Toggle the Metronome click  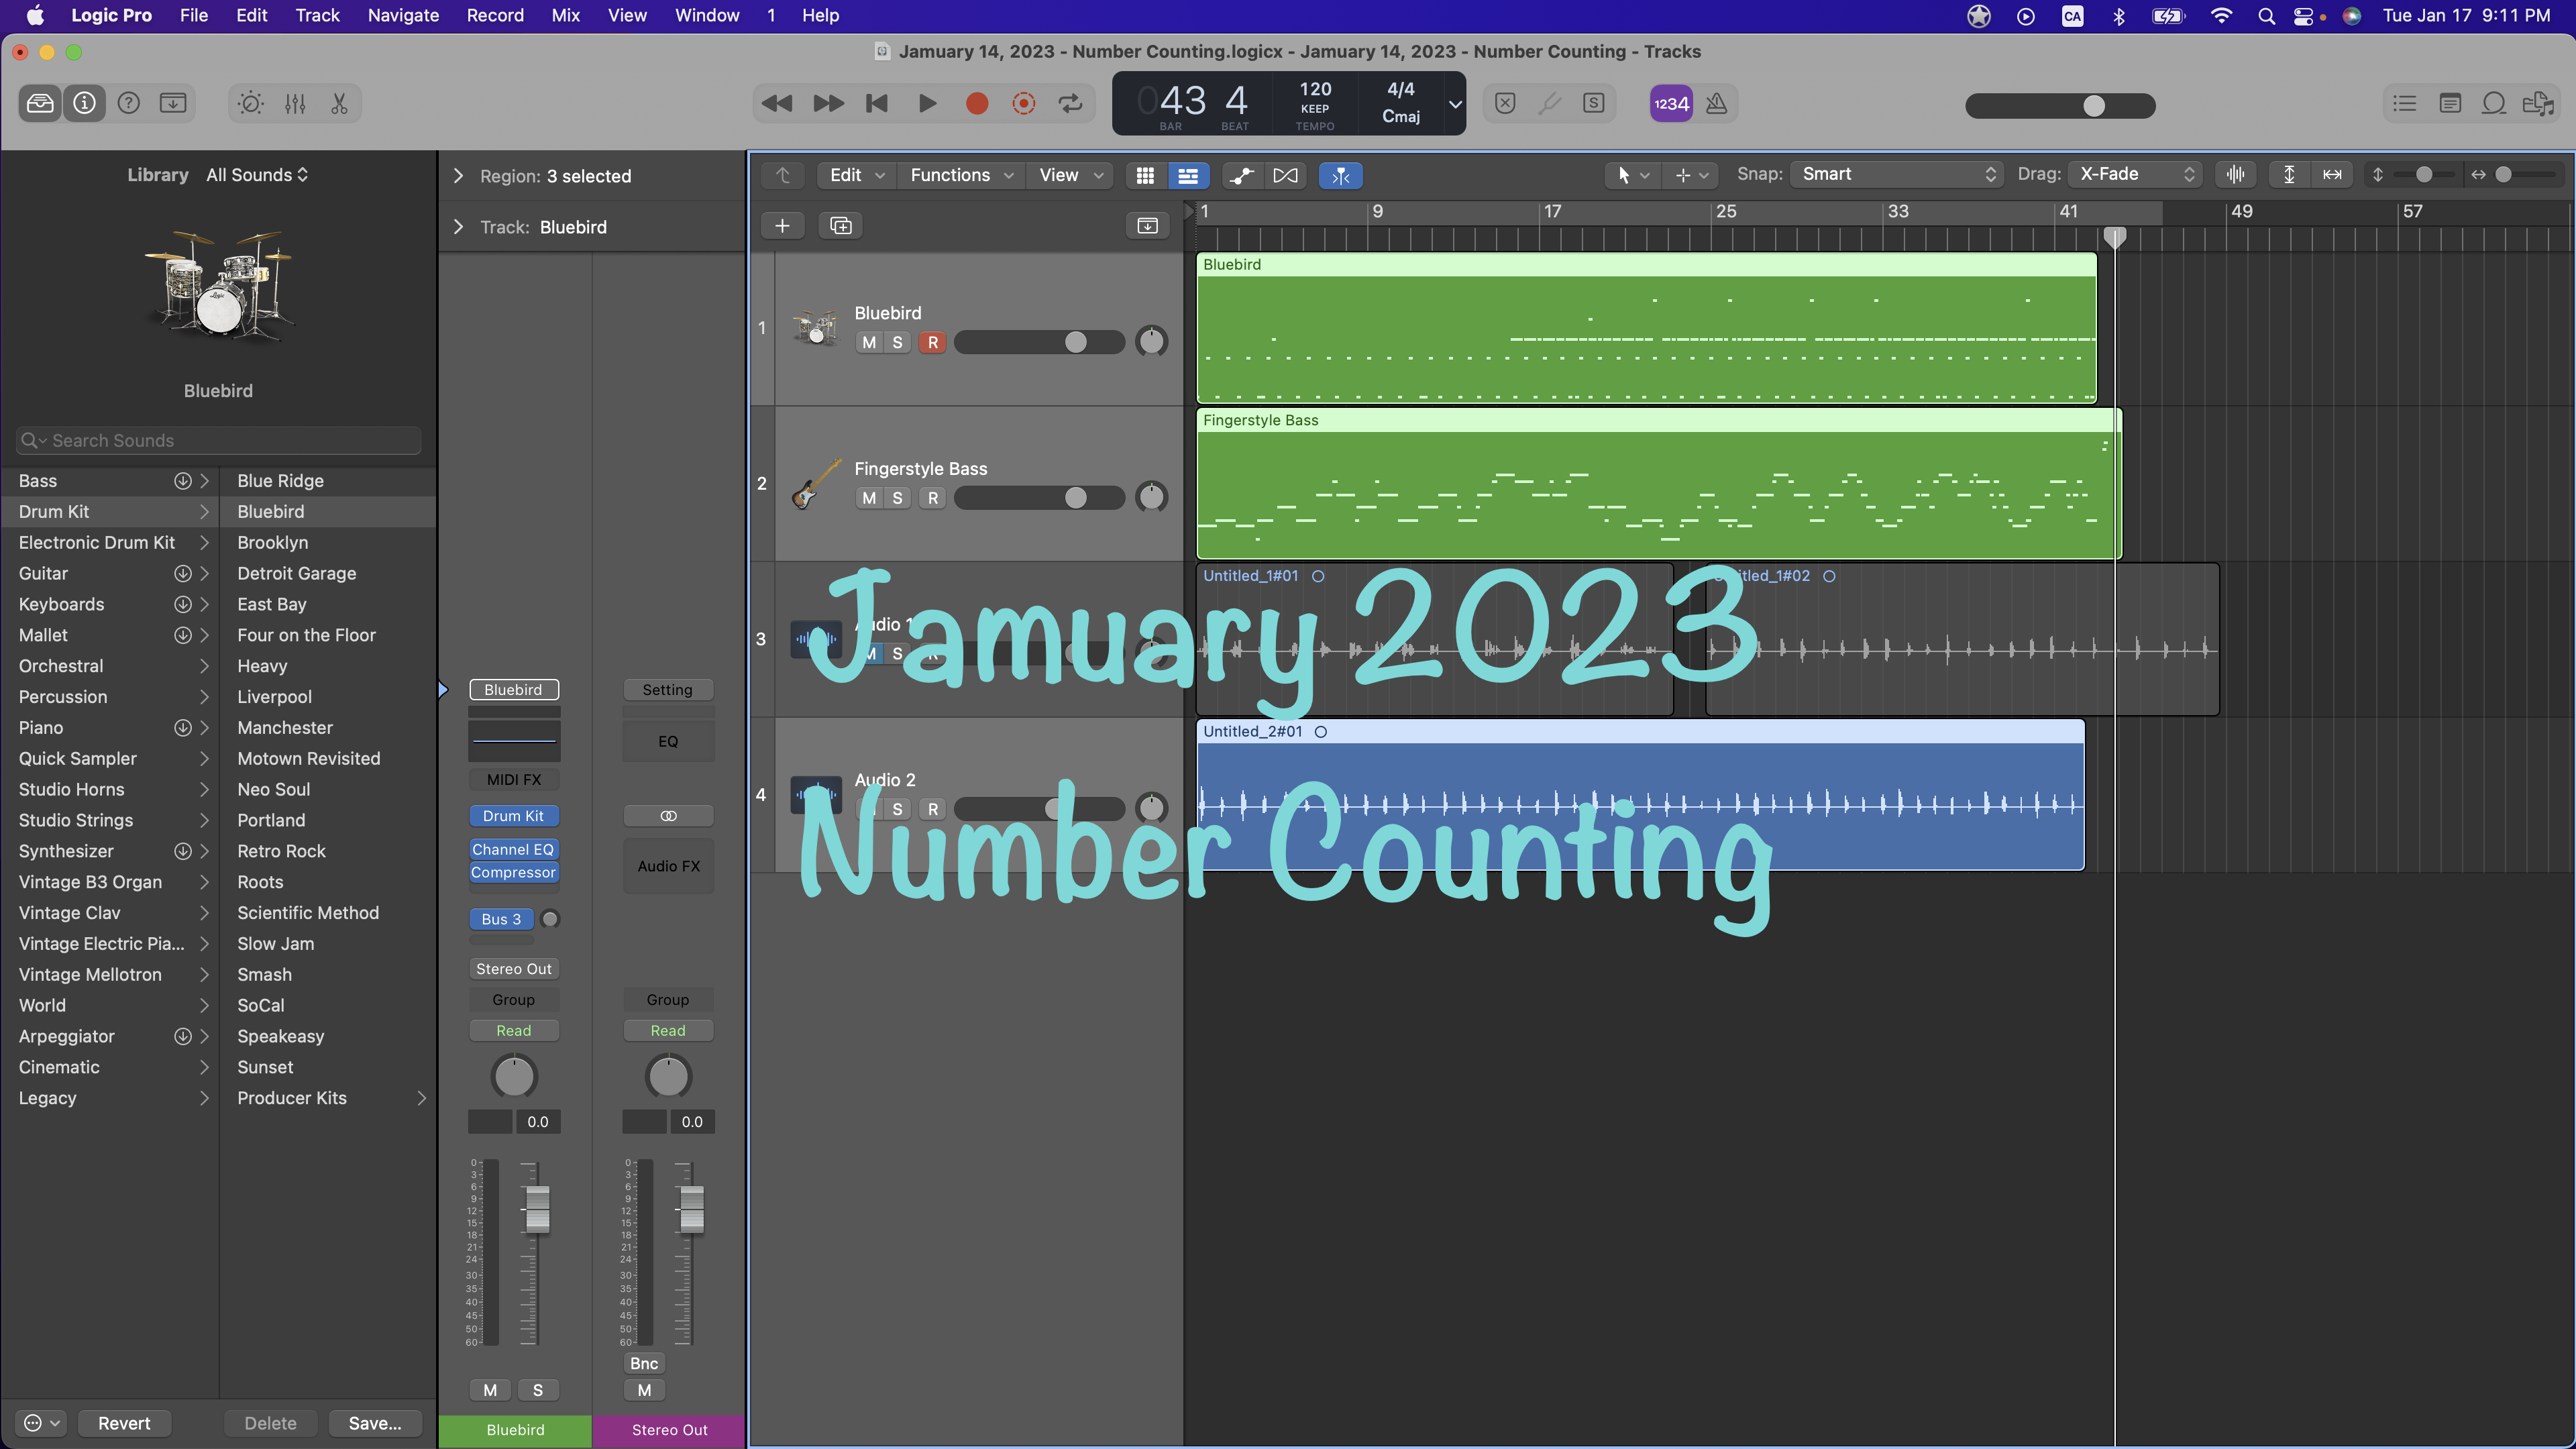[x=1716, y=103]
